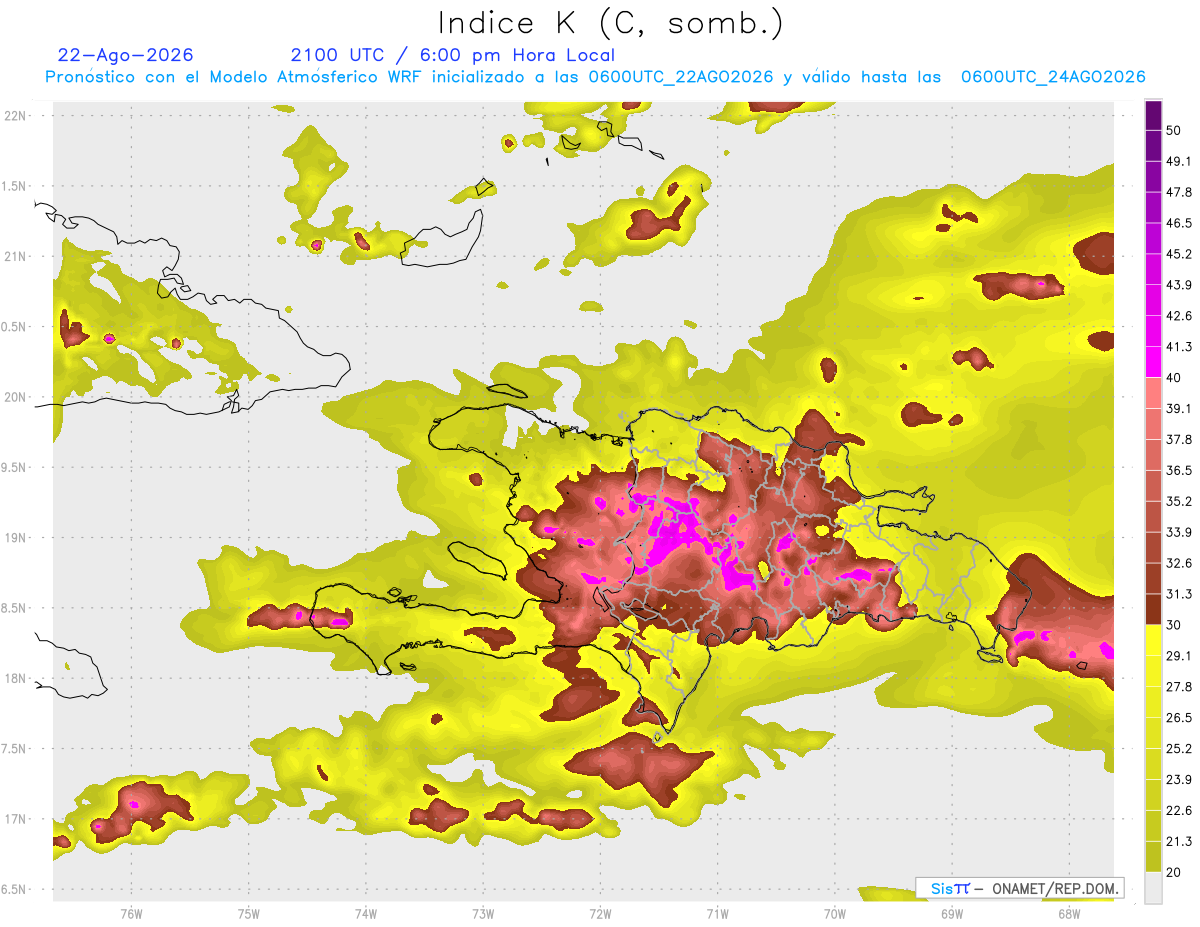Pick the light gray swatch below 20

(x=1153, y=888)
